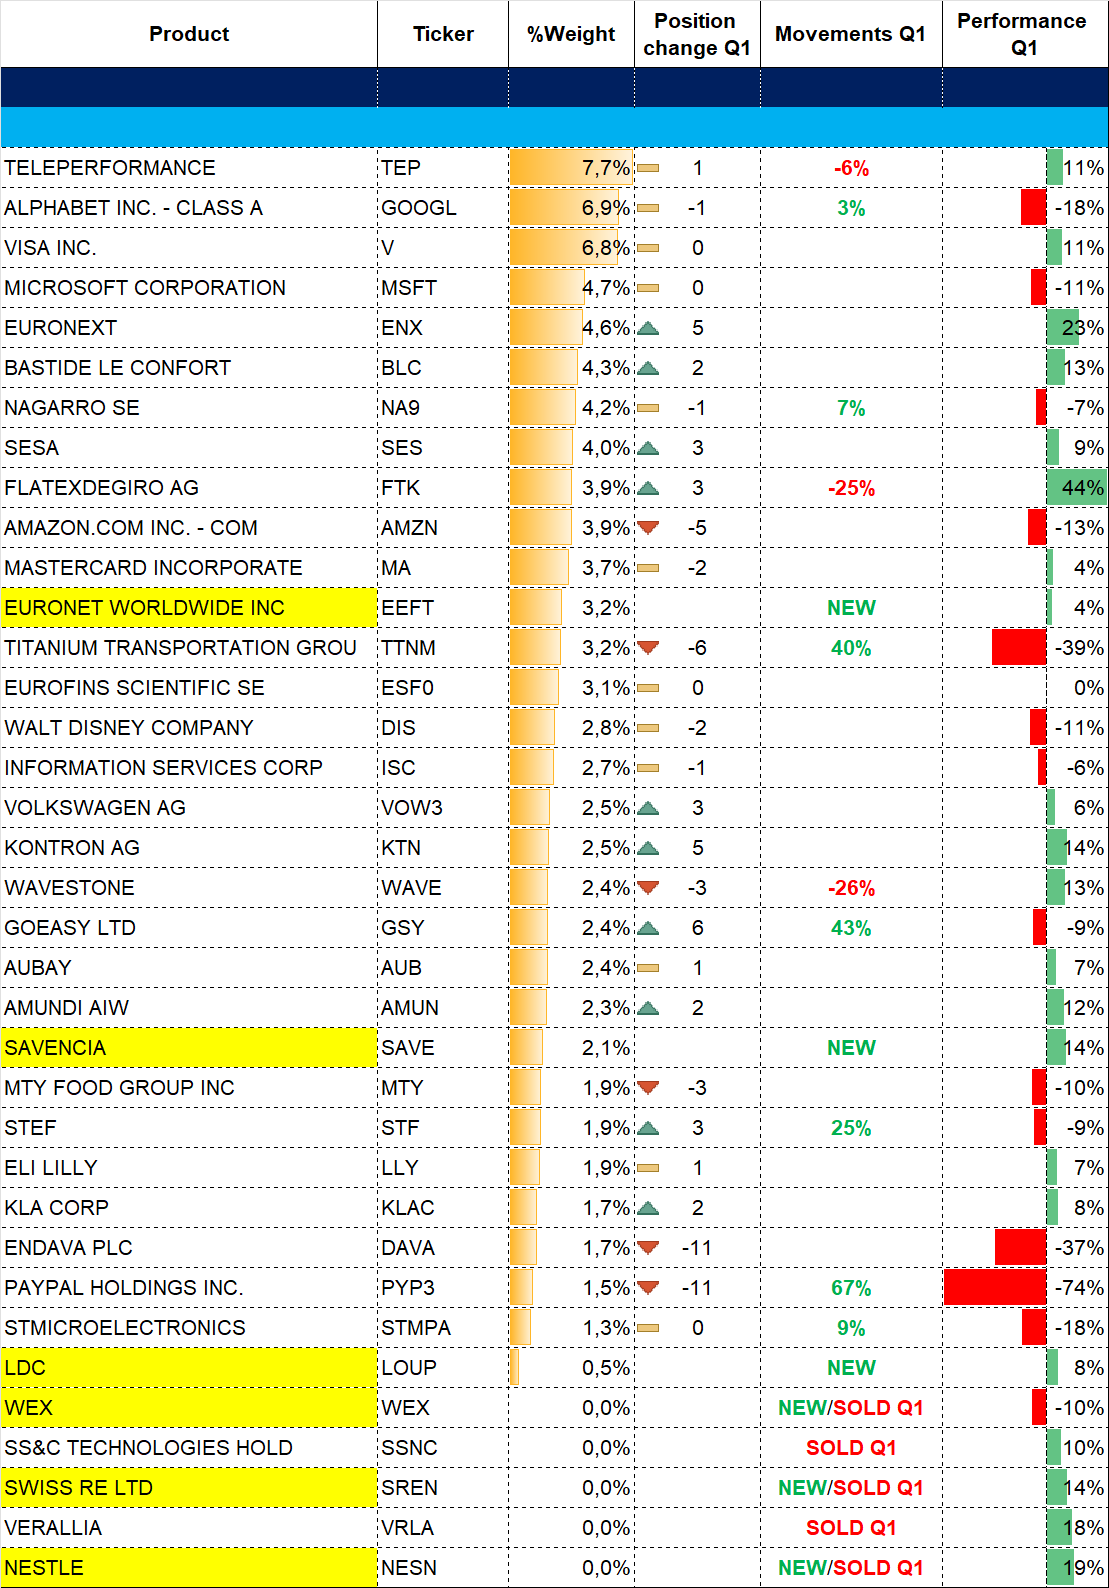Click the -11 position change for ENDAVA
Screen dimensions: 1109x1588
[697, 1248]
